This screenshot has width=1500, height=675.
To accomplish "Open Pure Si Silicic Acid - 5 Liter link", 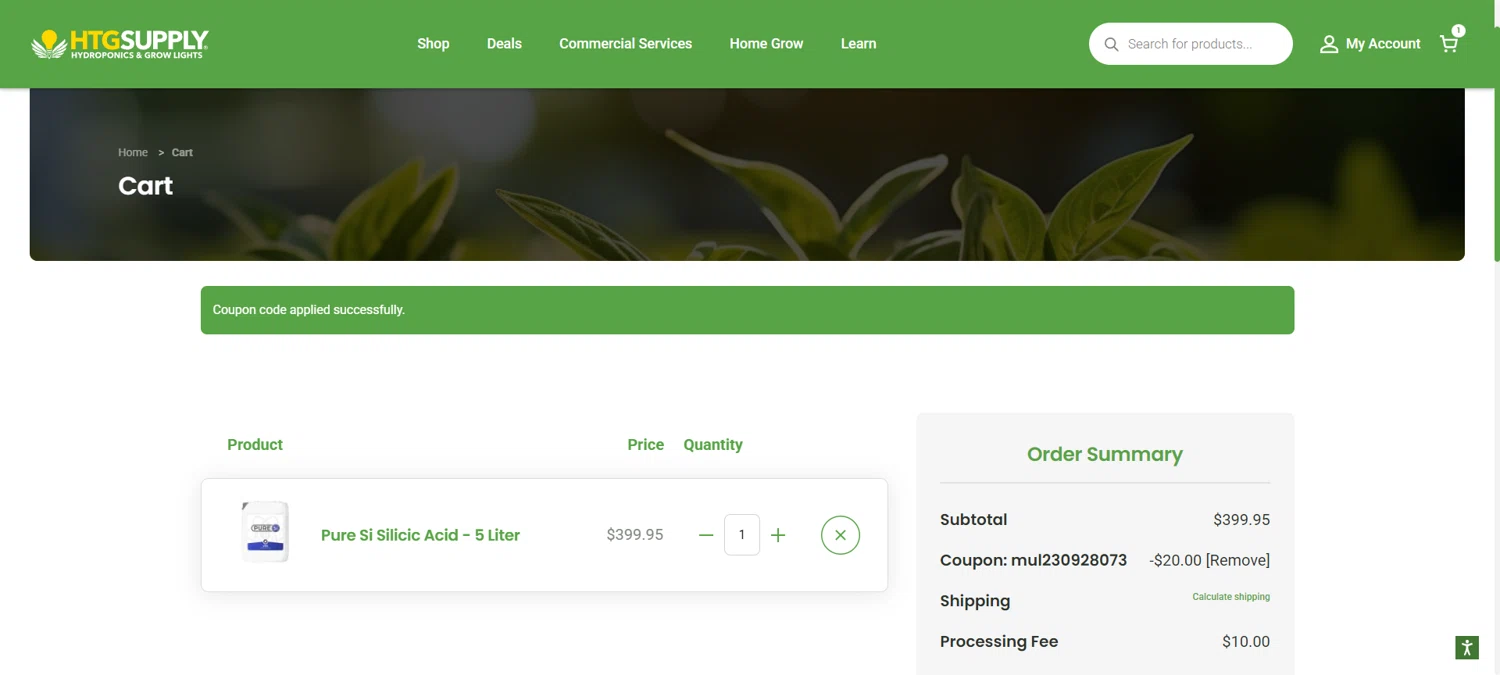I will point(420,535).
